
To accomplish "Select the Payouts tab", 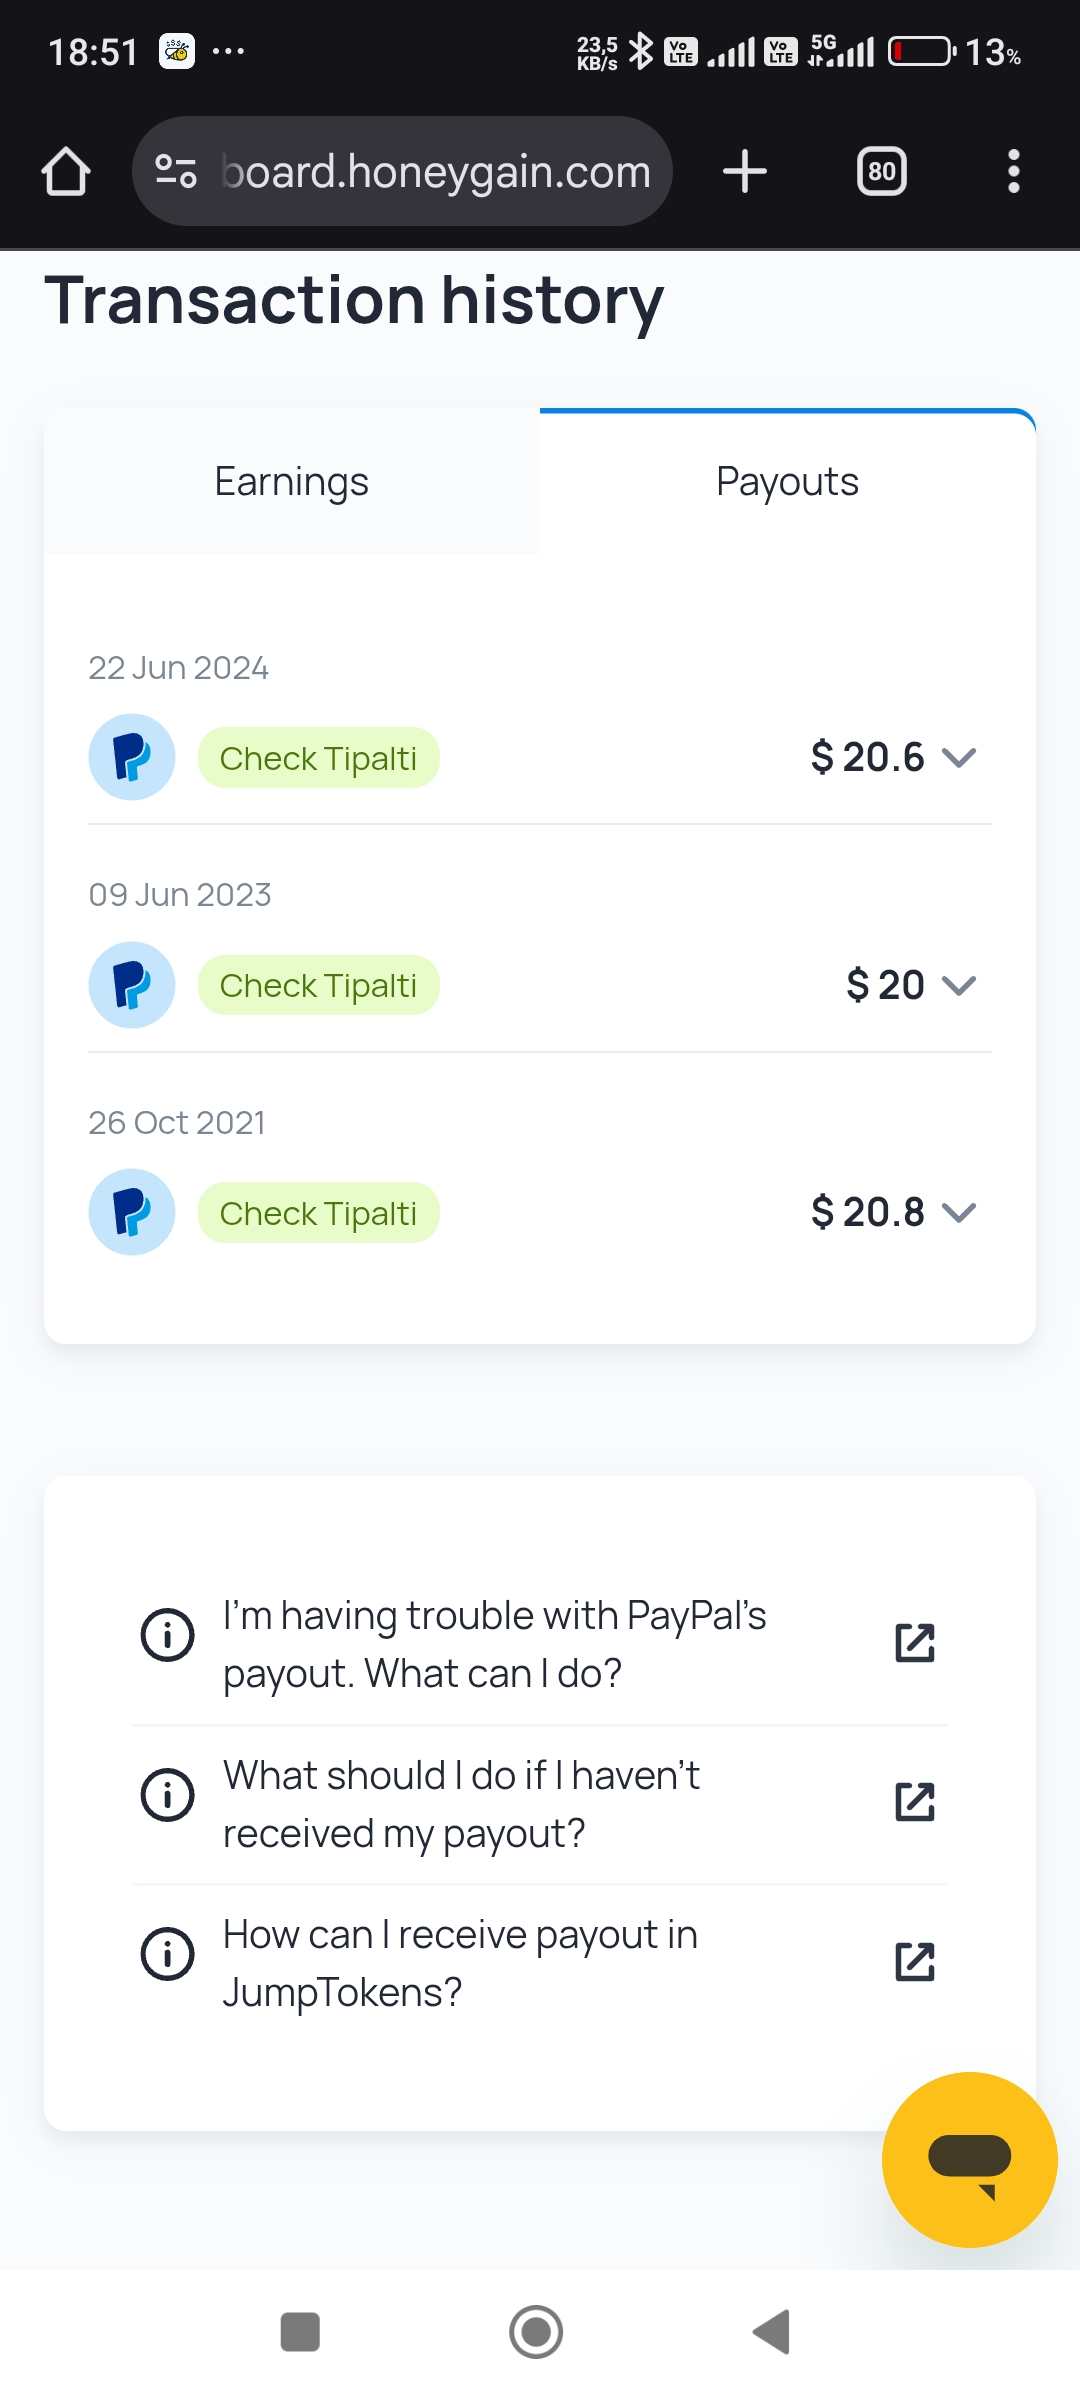I will 787,482.
